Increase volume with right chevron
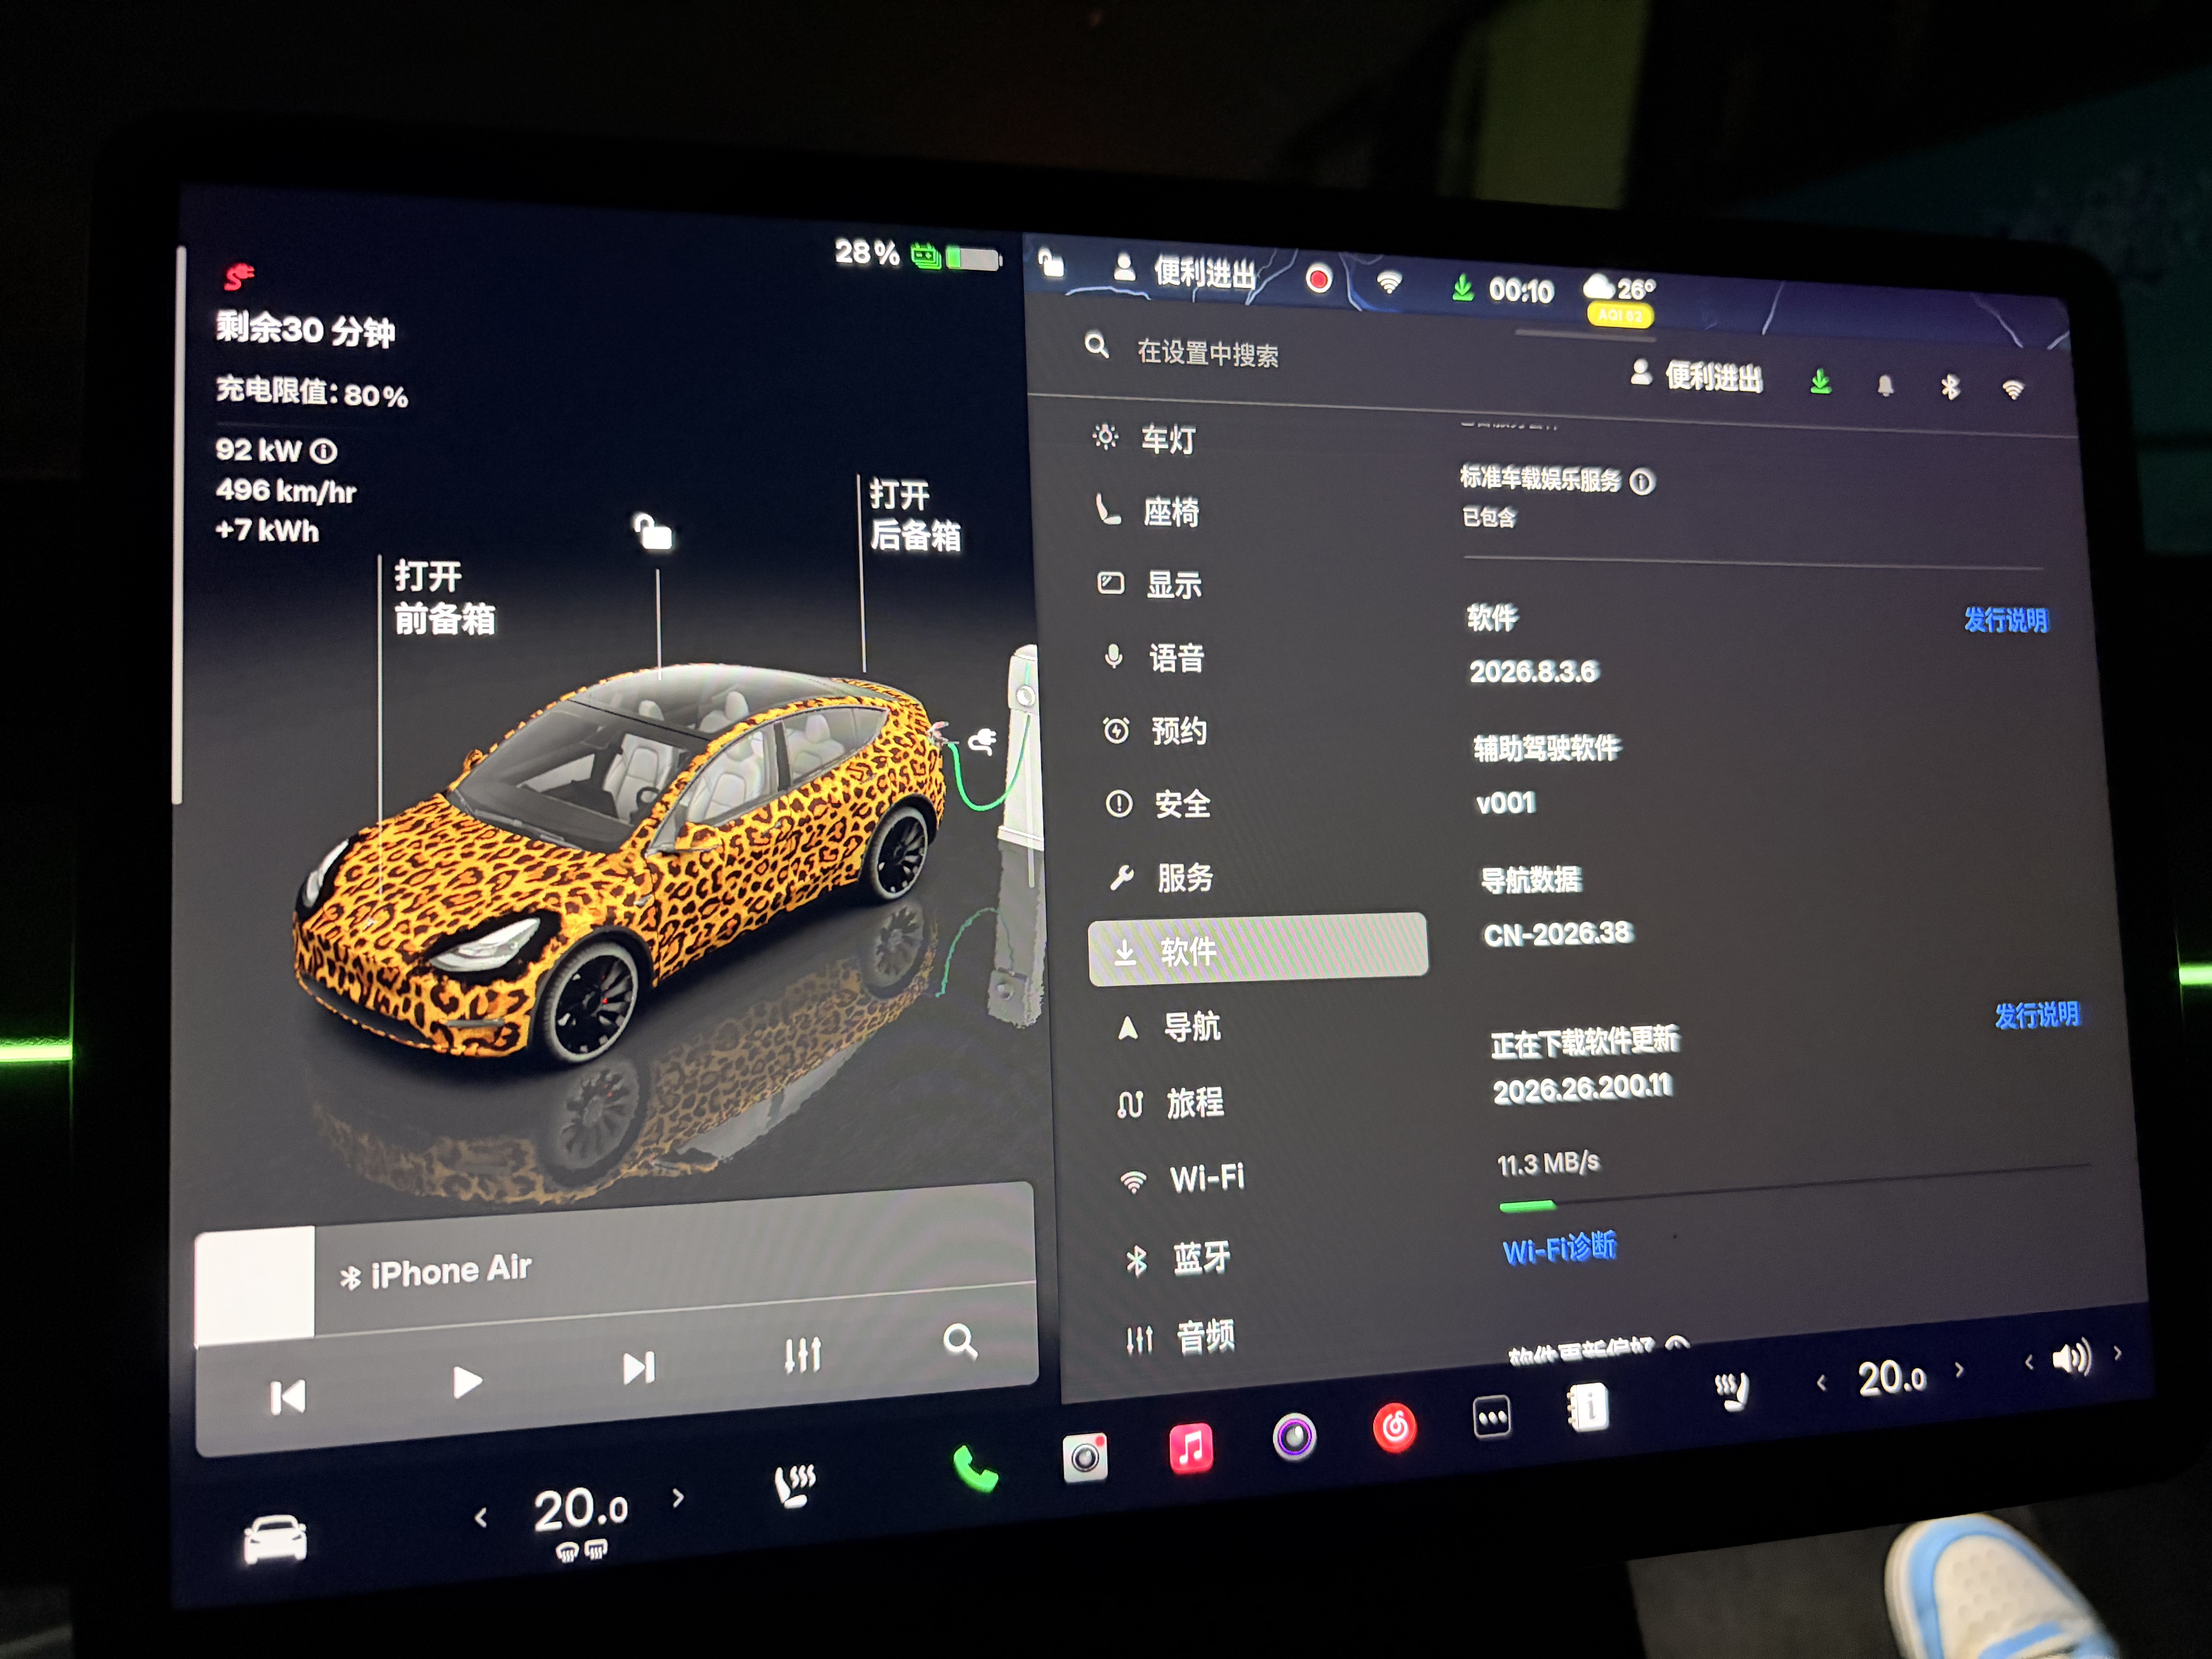Image resolution: width=2212 pixels, height=1659 pixels. click(x=2118, y=1353)
